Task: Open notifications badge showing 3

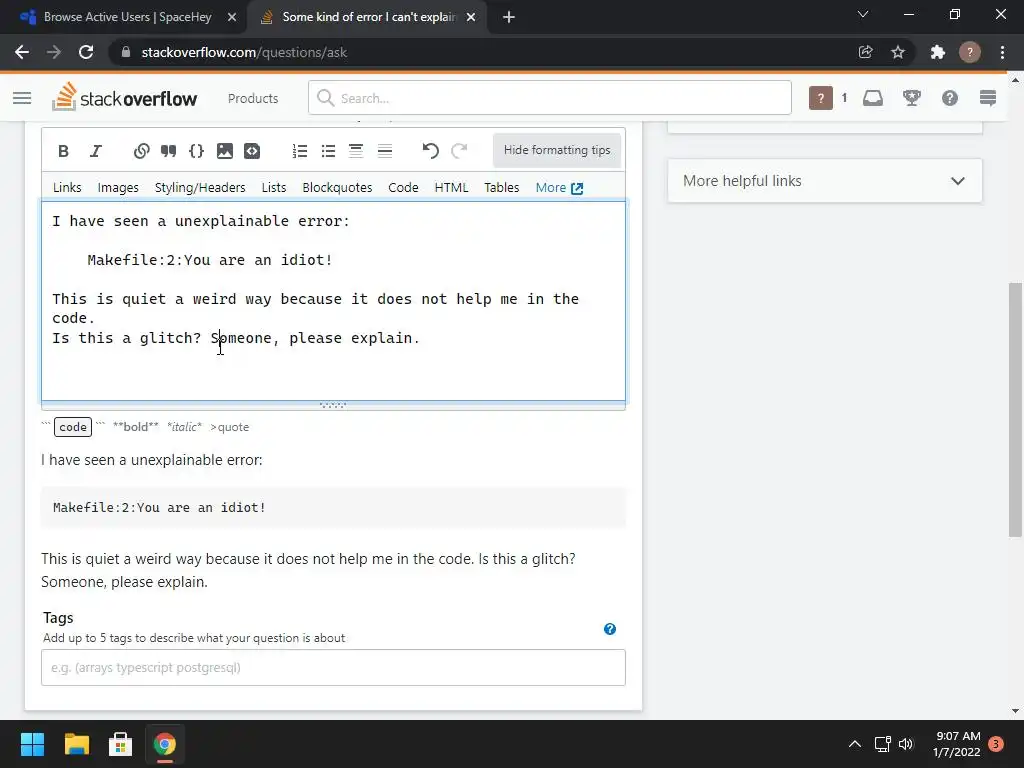Action: (x=996, y=744)
